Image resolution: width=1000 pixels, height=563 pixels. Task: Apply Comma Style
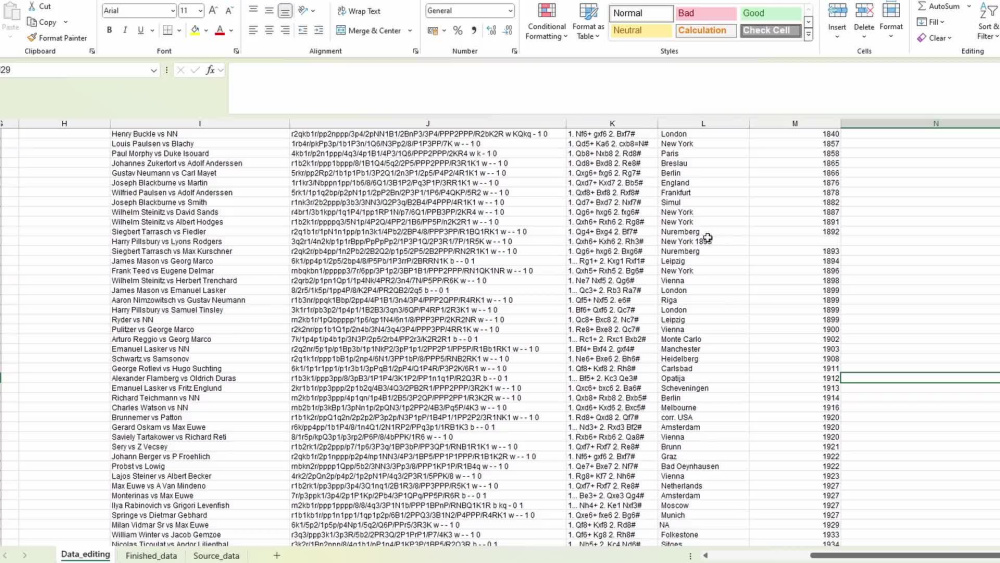click(x=474, y=31)
